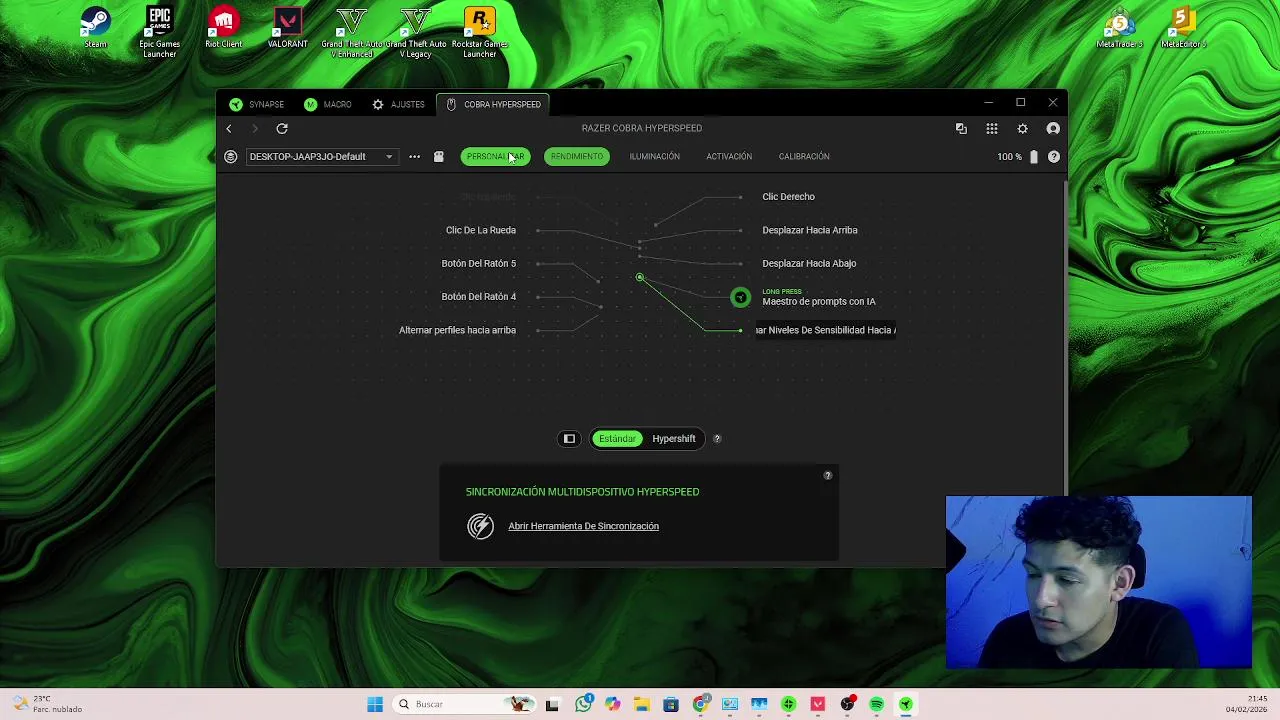Select the Desplazar Hacia Abajo mapping
Screen dimensions: 1280x720
809,263
